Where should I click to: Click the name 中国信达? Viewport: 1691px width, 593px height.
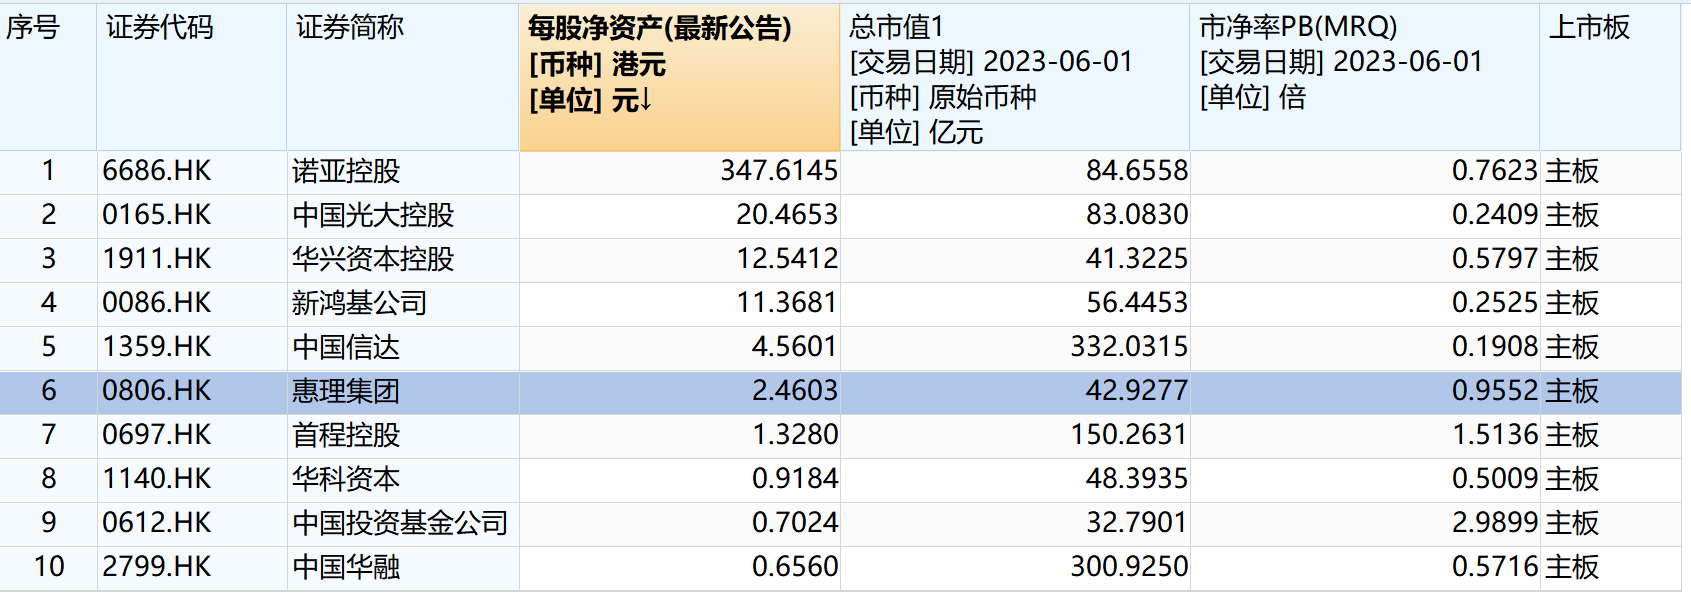(346, 347)
